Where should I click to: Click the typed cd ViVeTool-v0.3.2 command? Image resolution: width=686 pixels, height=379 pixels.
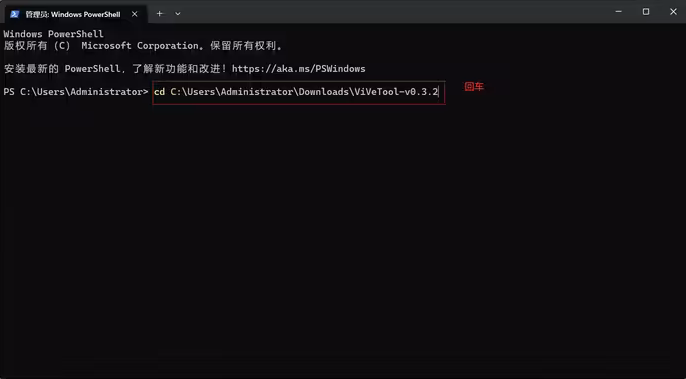[x=296, y=92]
